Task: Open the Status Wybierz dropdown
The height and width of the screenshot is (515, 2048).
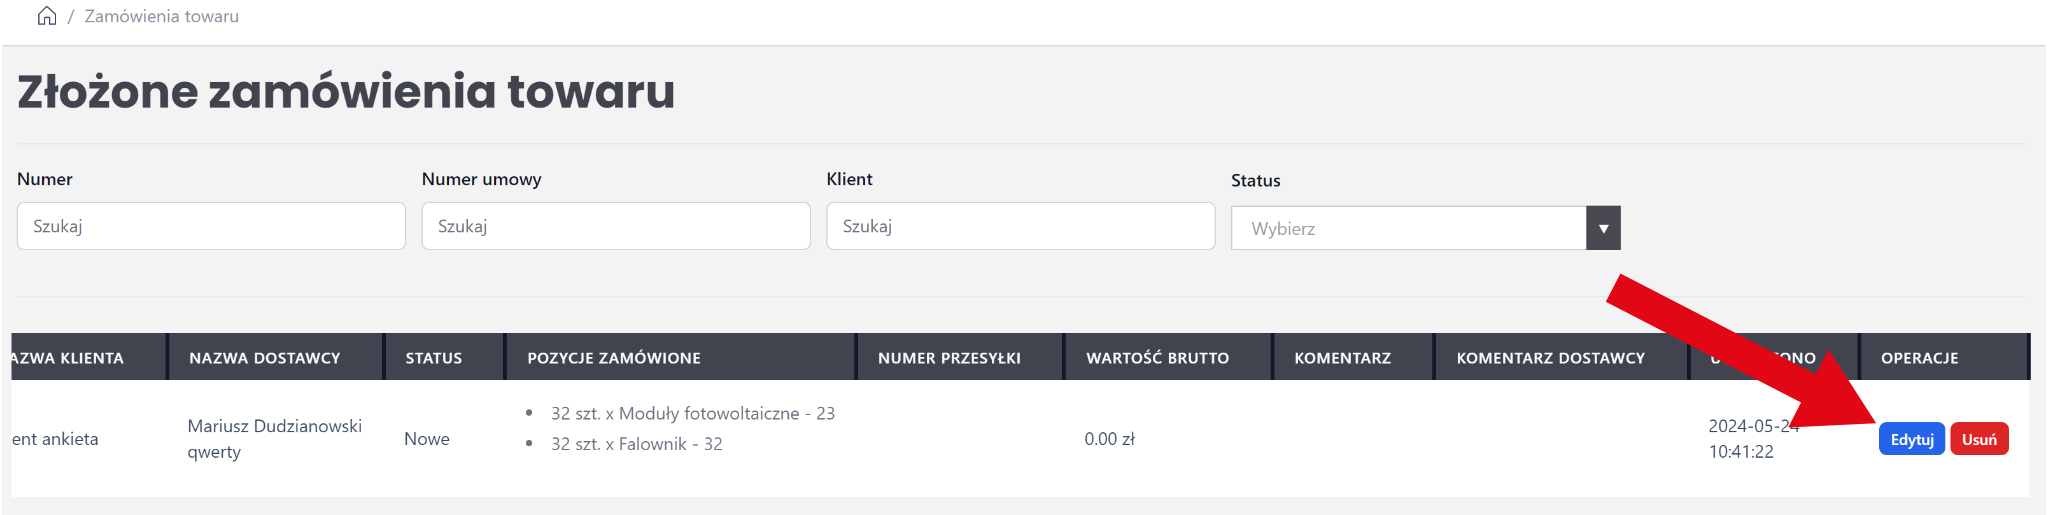Action: pos(1408,228)
